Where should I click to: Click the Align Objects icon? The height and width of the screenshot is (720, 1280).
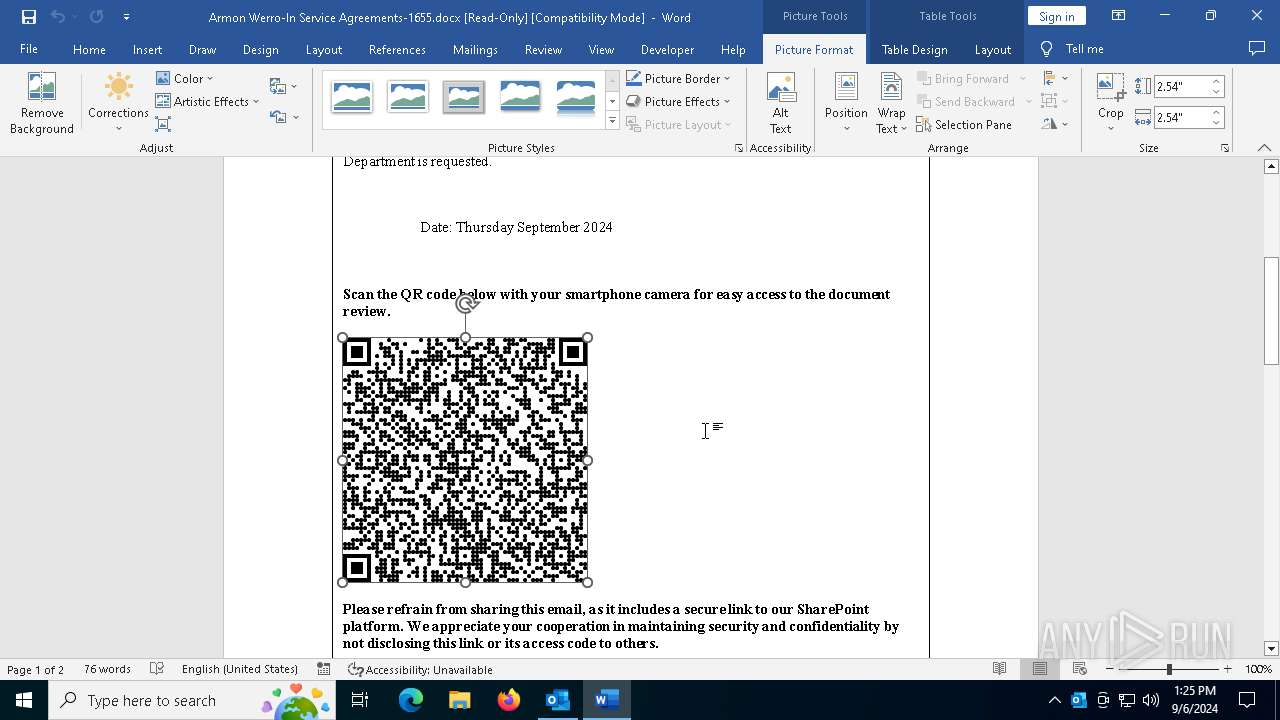pos(1054,78)
